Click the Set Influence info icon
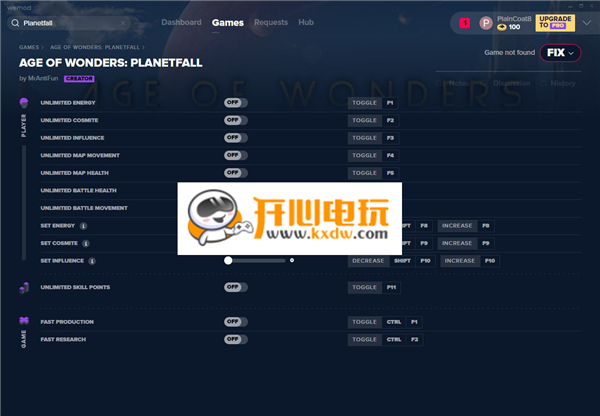Image resolution: width=600 pixels, height=416 pixels. (x=91, y=260)
